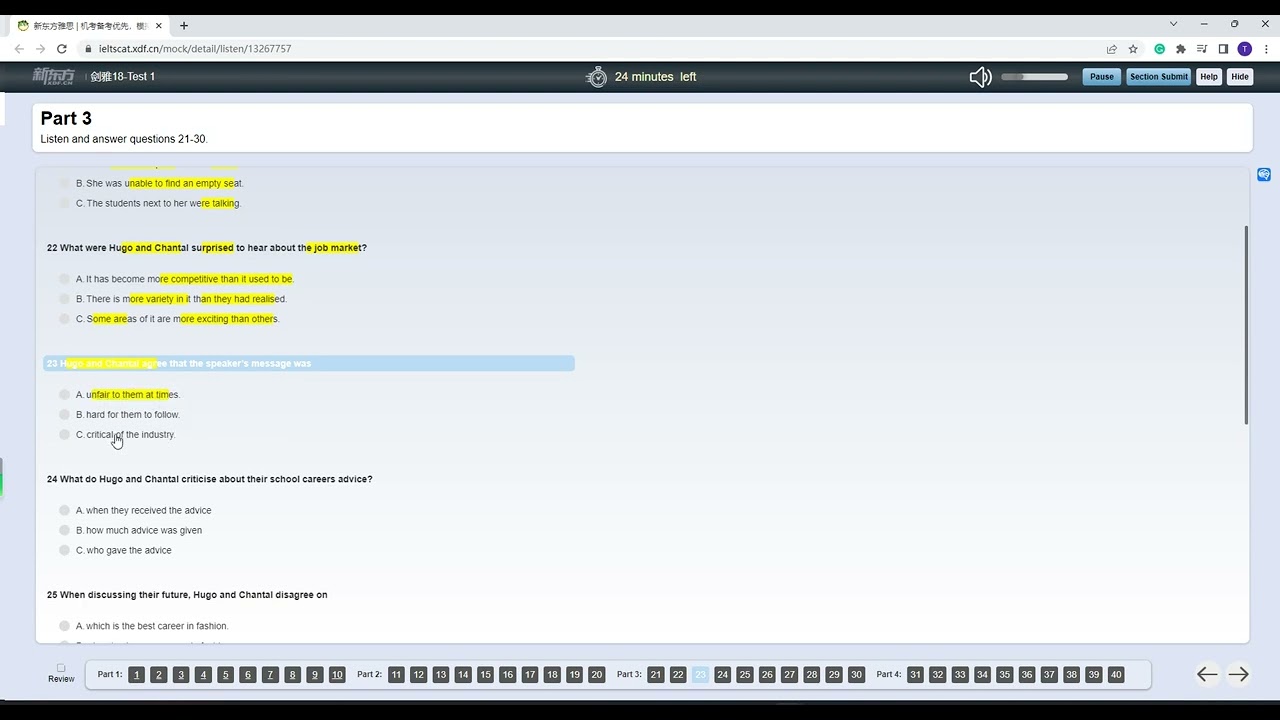The width and height of the screenshot is (1280, 720).
Task: Select Q24 option A when they received advice
Action: [64, 510]
